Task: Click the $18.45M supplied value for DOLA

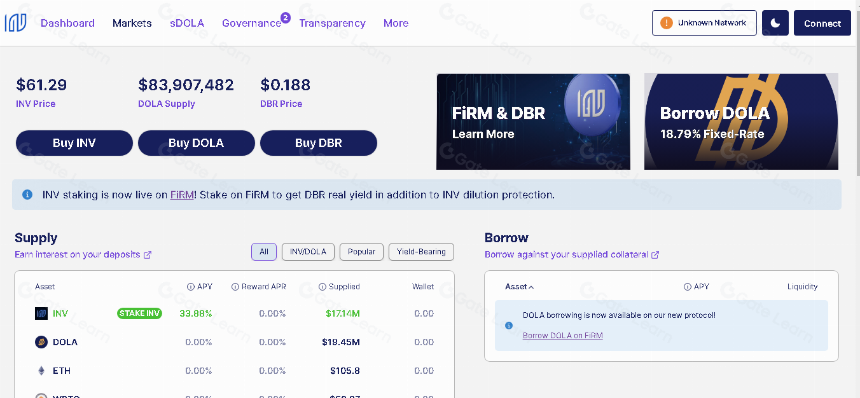Action: click(x=341, y=342)
